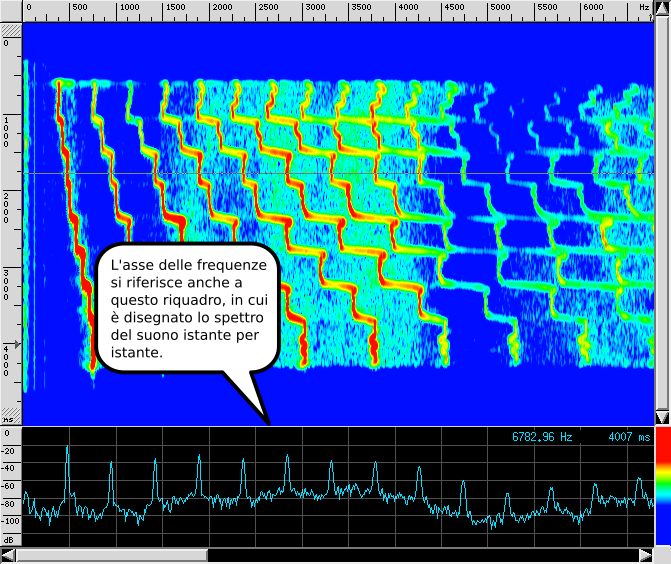Click the vertical scrollbar up arrow
671x564 pixels.
click(x=661, y=8)
